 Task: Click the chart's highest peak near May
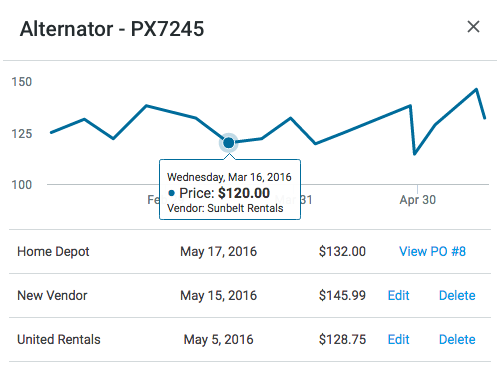[476, 89]
